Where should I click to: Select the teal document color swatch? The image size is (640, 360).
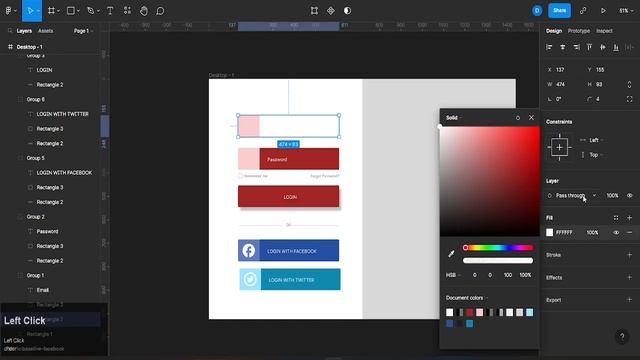coord(469,324)
